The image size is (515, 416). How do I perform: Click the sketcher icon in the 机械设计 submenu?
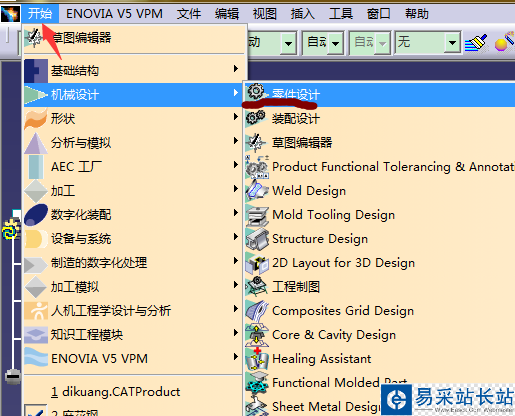point(256,143)
